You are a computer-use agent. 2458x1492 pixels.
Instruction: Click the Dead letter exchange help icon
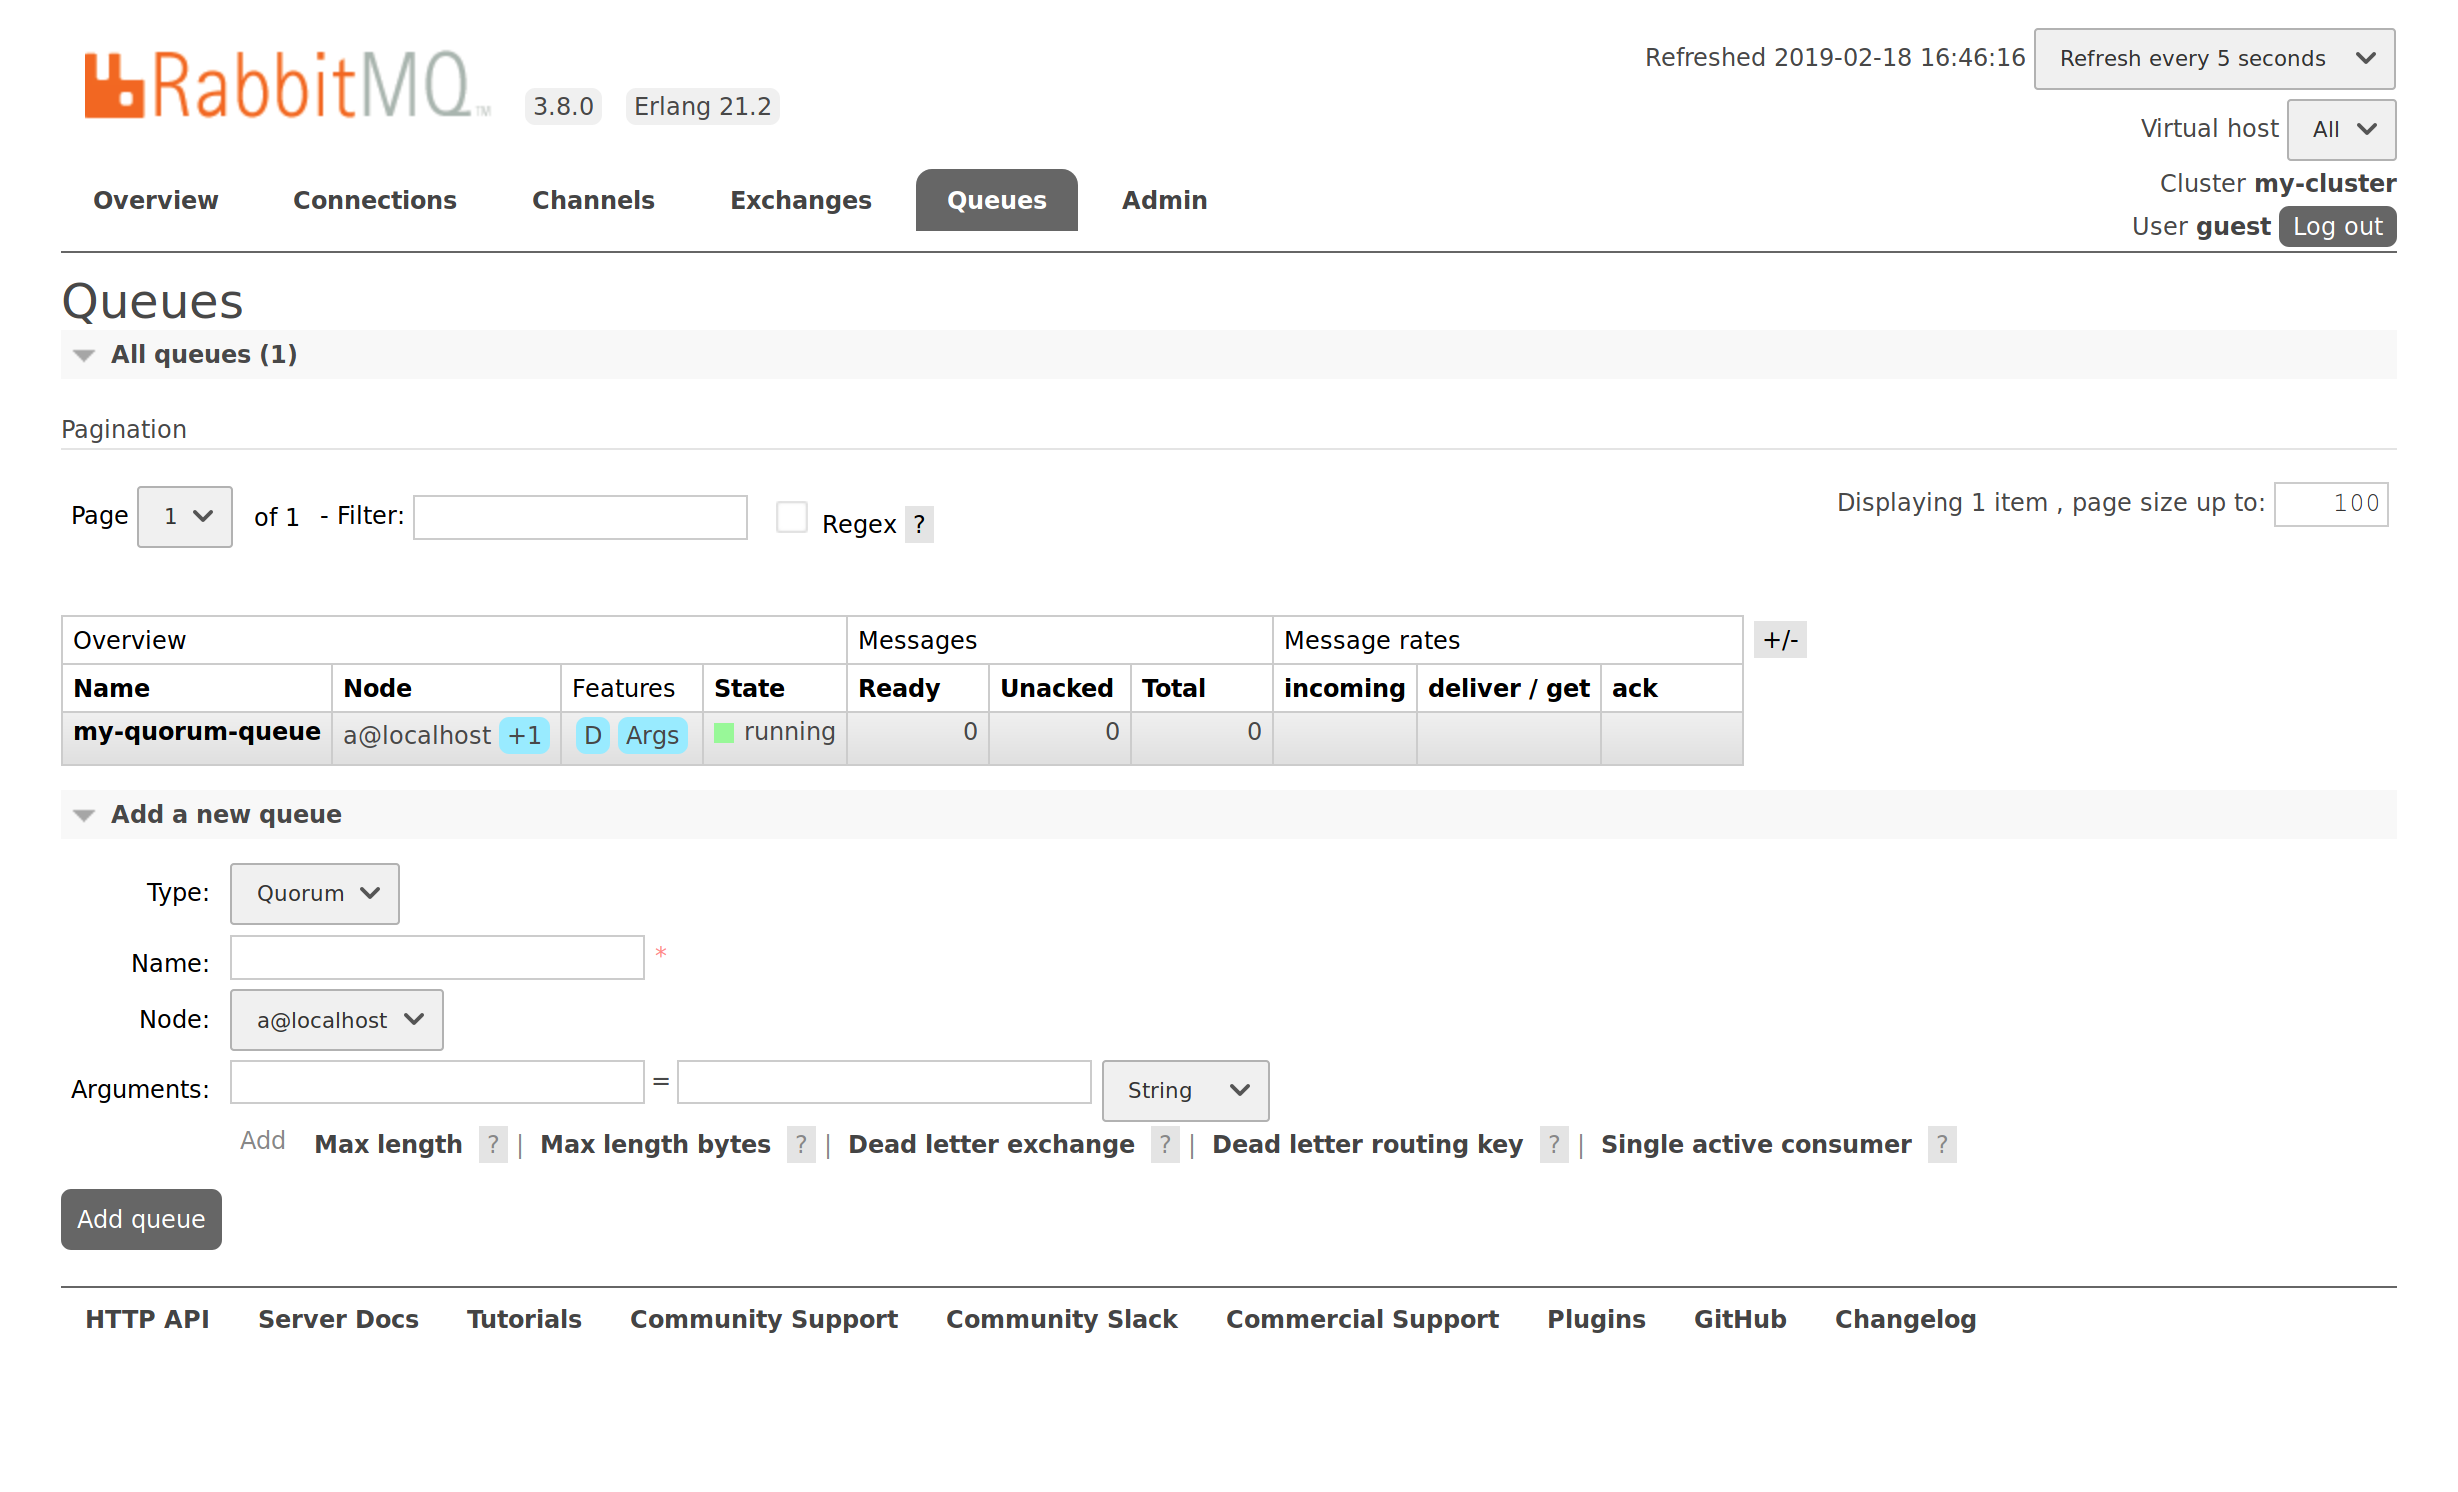click(1164, 1144)
